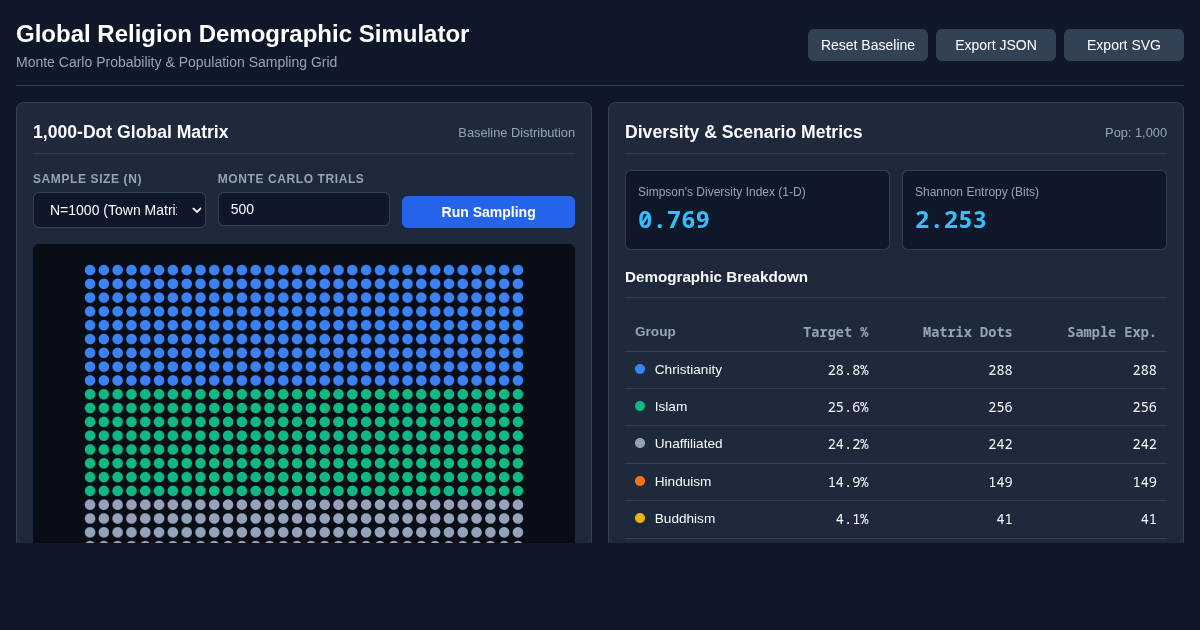Click the Diversity & Scenario Metrics heading
The width and height of the screenshot is (1200, 630).
click(x=743, y=132)
